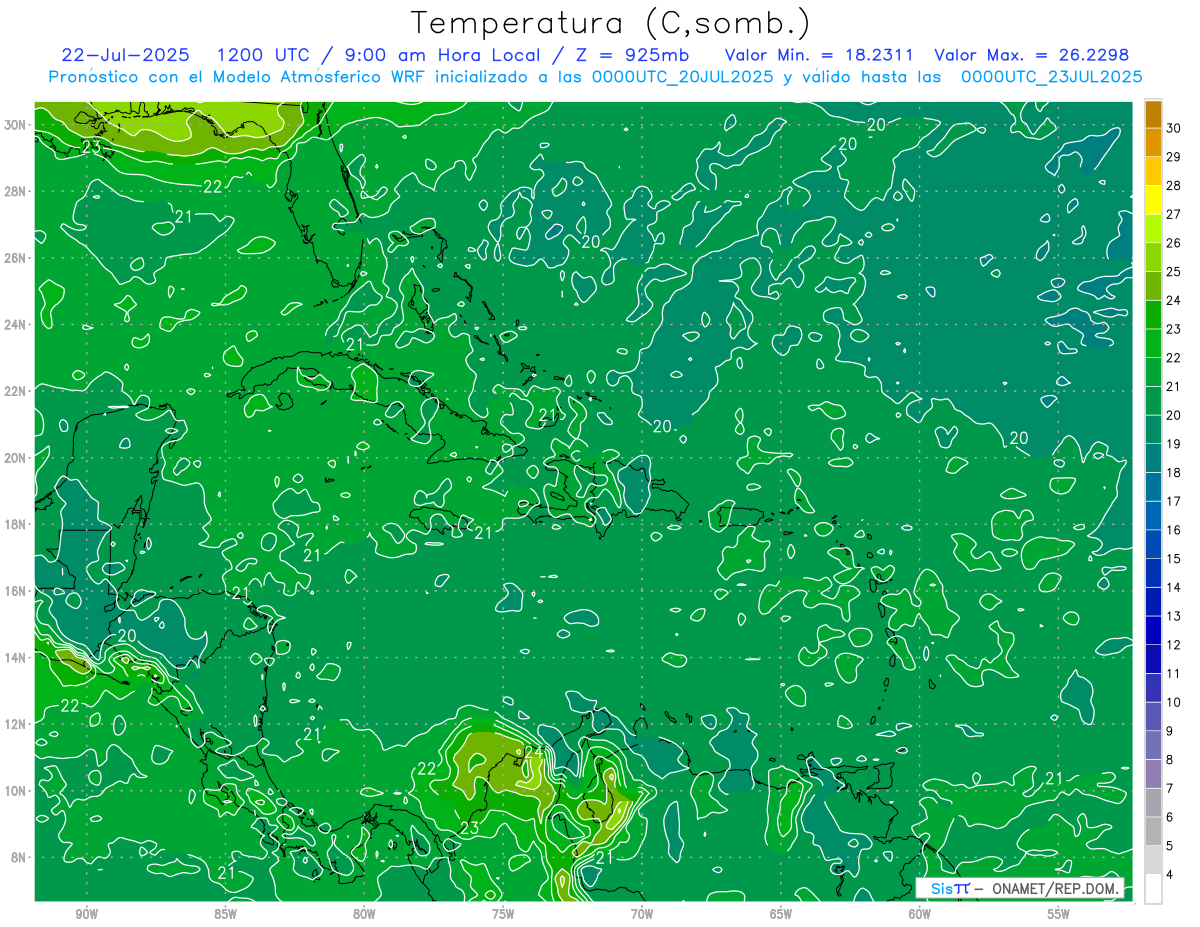Click legend color band between 11 and 12

(x=1153, y=659)
